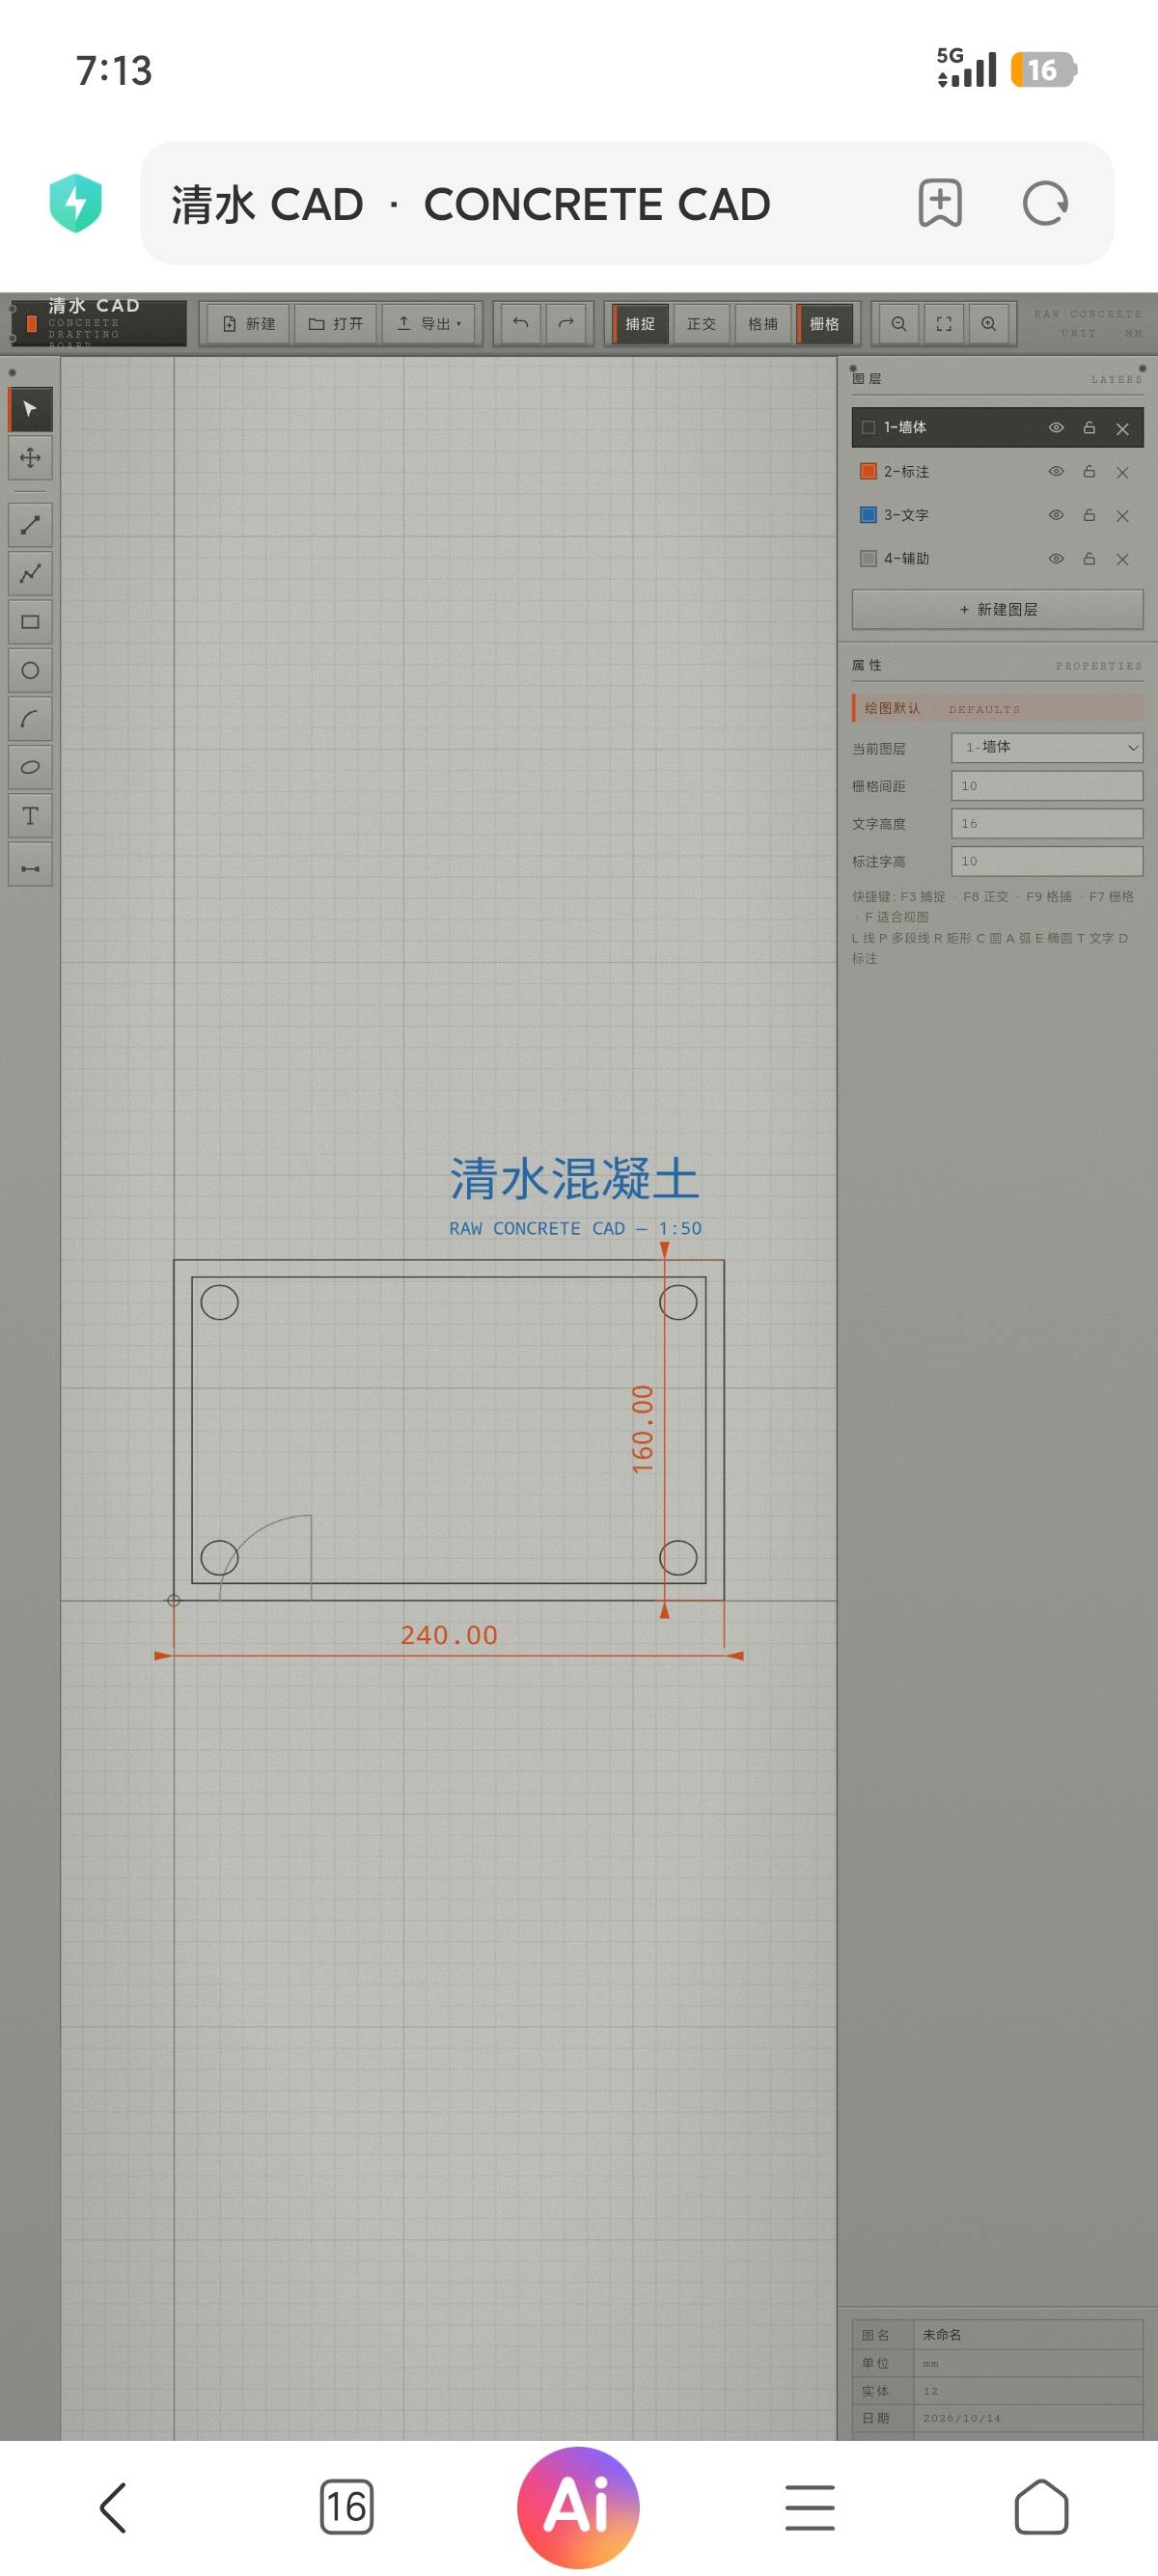Click the 160.00 dimension text
Image resolution: width=1158 pixels, height=2576 pixels.
(642, 1429)
